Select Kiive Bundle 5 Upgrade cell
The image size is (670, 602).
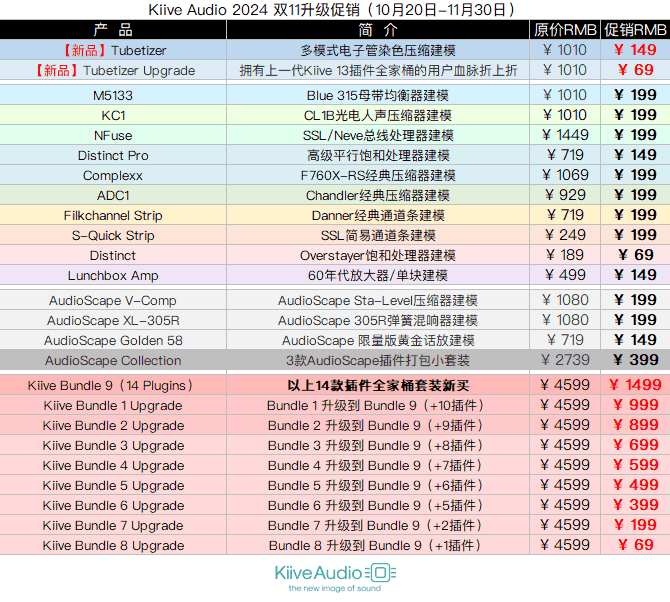113,485
